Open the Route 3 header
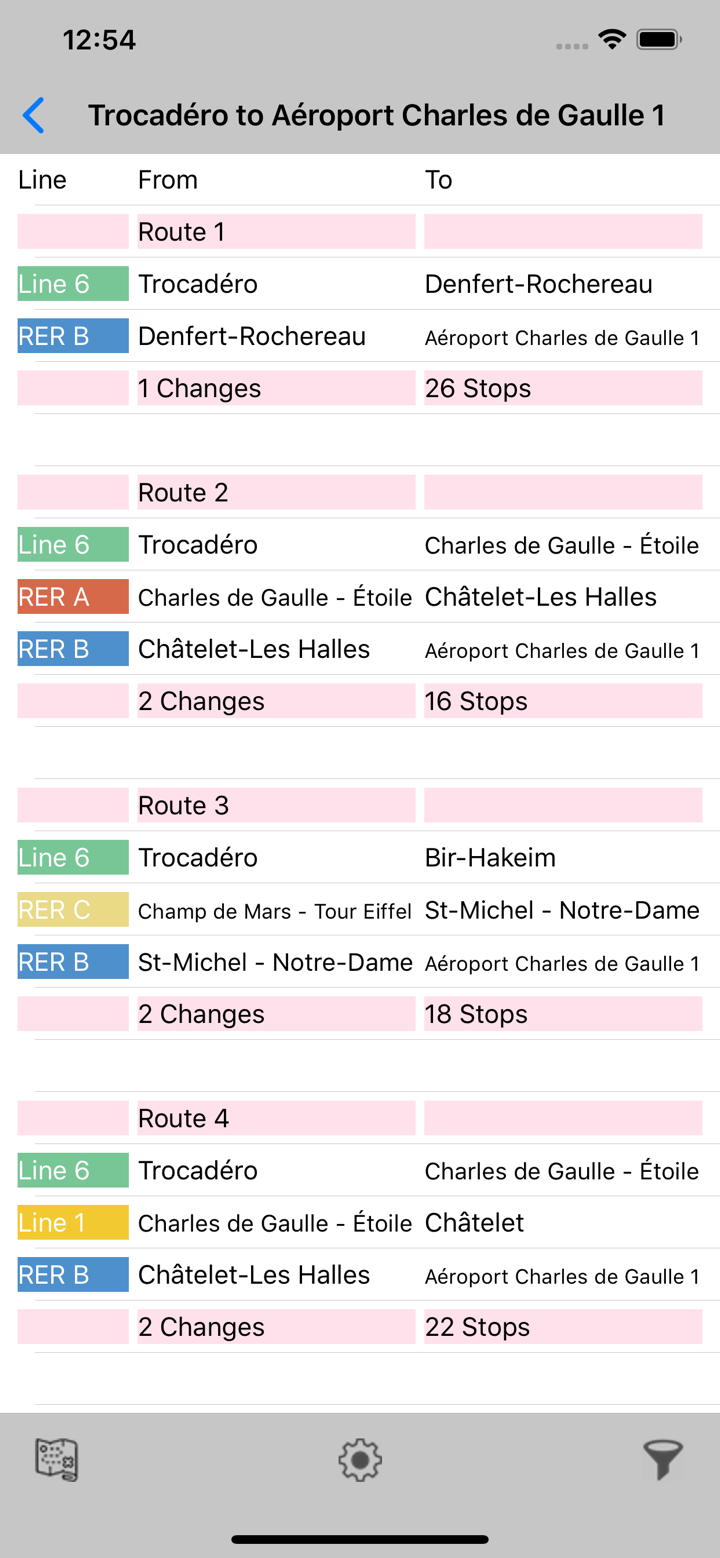The height and width of the screenshot is (1558, 720). (x=275, y=805)
